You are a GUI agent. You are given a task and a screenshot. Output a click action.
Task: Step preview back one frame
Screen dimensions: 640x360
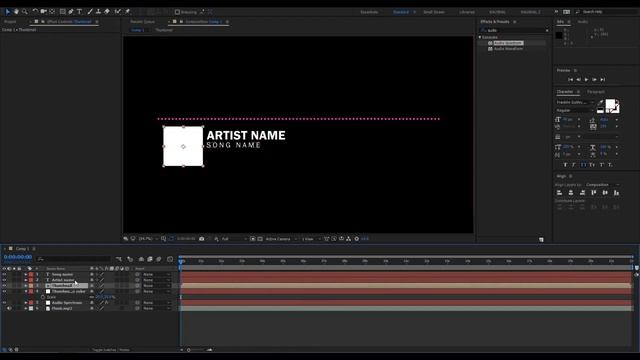(578, 80)
